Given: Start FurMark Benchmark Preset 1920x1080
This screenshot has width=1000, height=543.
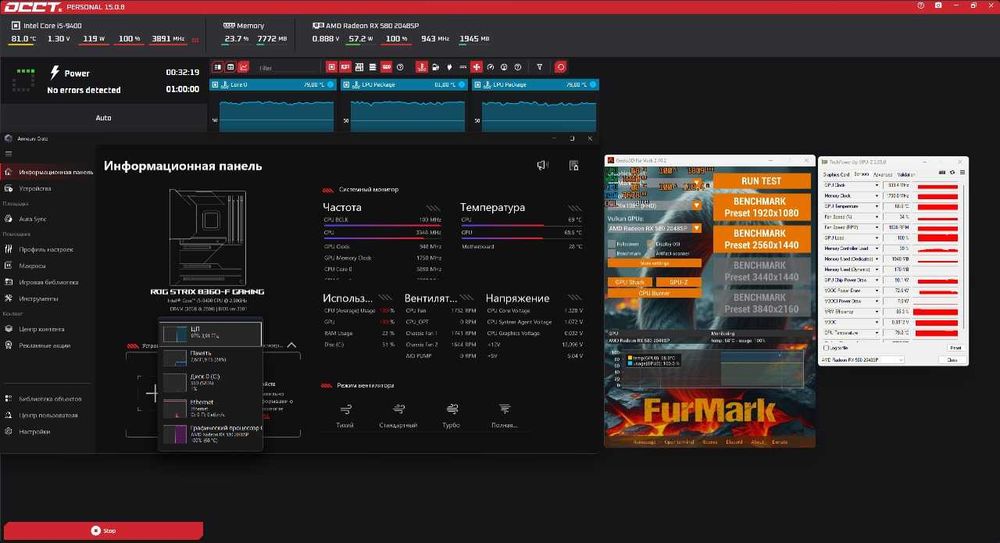Looking at the screenshot, I should [x=761, y=207].
